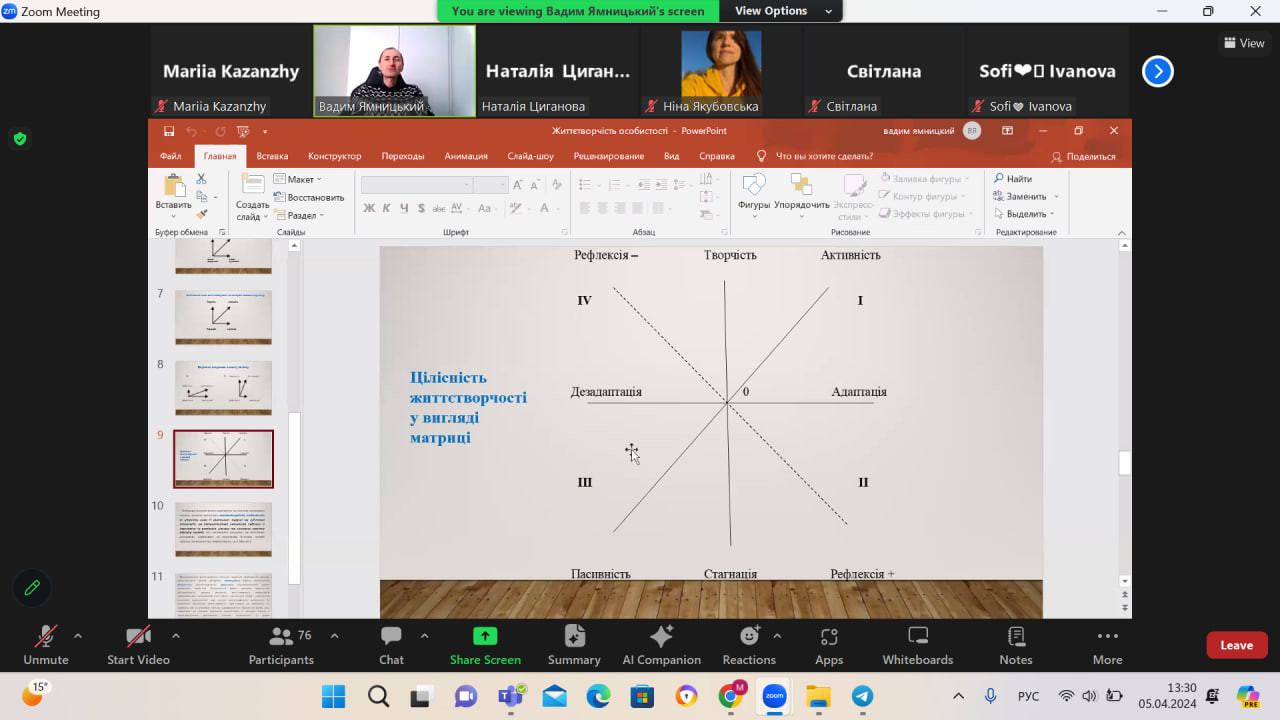Expand the arrow next to Chat
Image resolution: width=1280 pixels, height=720 pixels.
pos(424,635)
